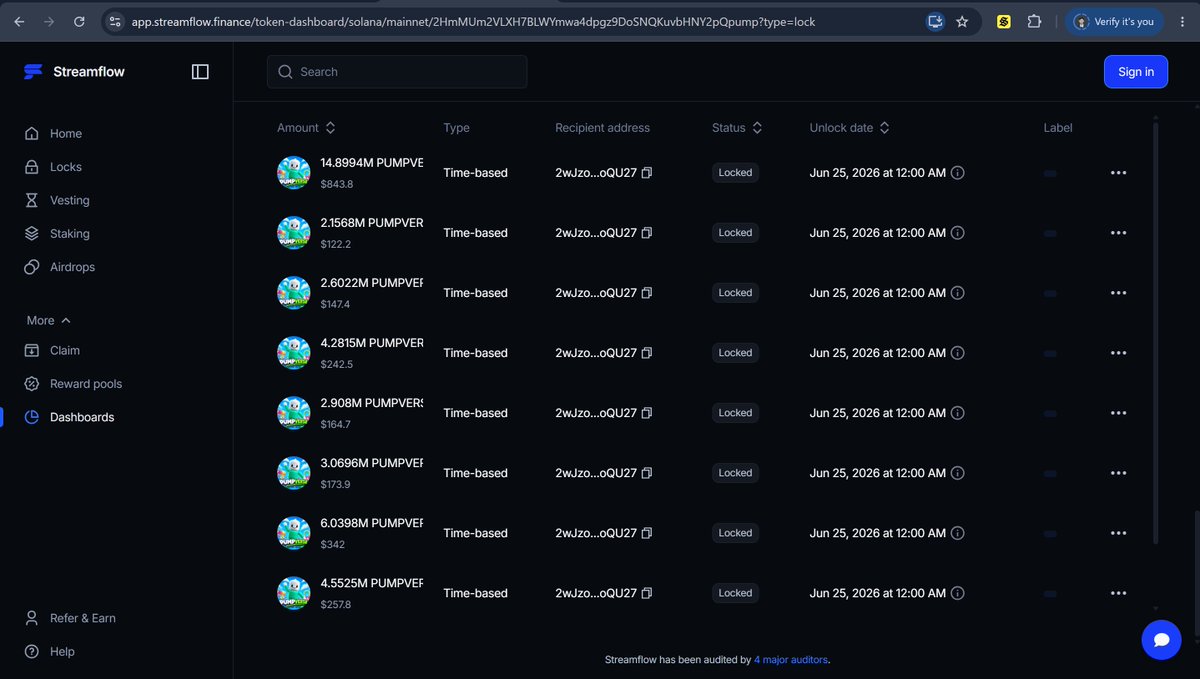Collapse the sidebar with the panel icon
Screen dimensions: 1200x679
pos(200,71)
